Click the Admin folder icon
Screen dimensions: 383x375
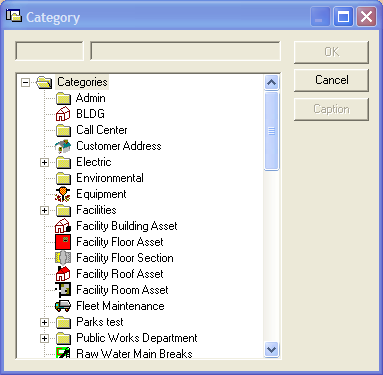[x=63, y=98]
